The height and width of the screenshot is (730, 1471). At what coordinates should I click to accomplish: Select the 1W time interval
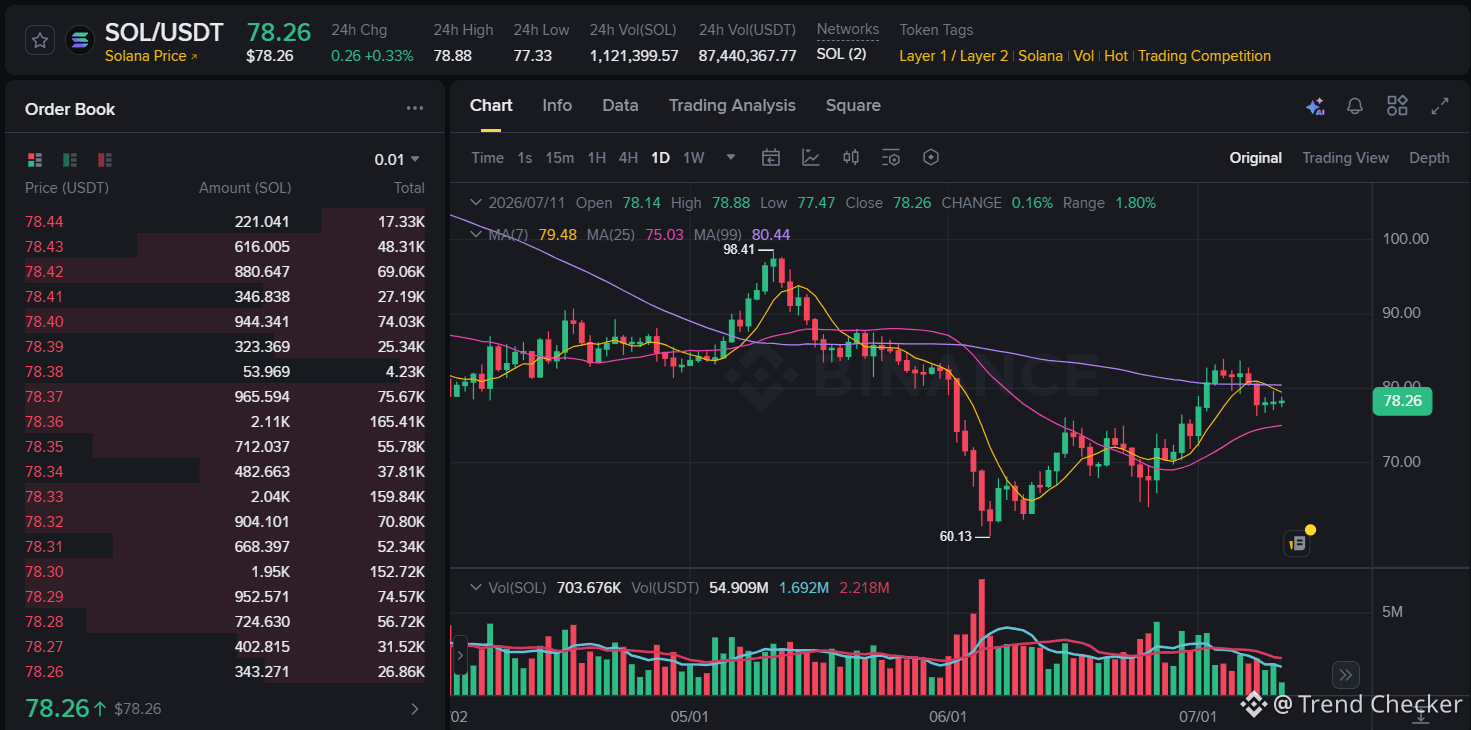694,158
